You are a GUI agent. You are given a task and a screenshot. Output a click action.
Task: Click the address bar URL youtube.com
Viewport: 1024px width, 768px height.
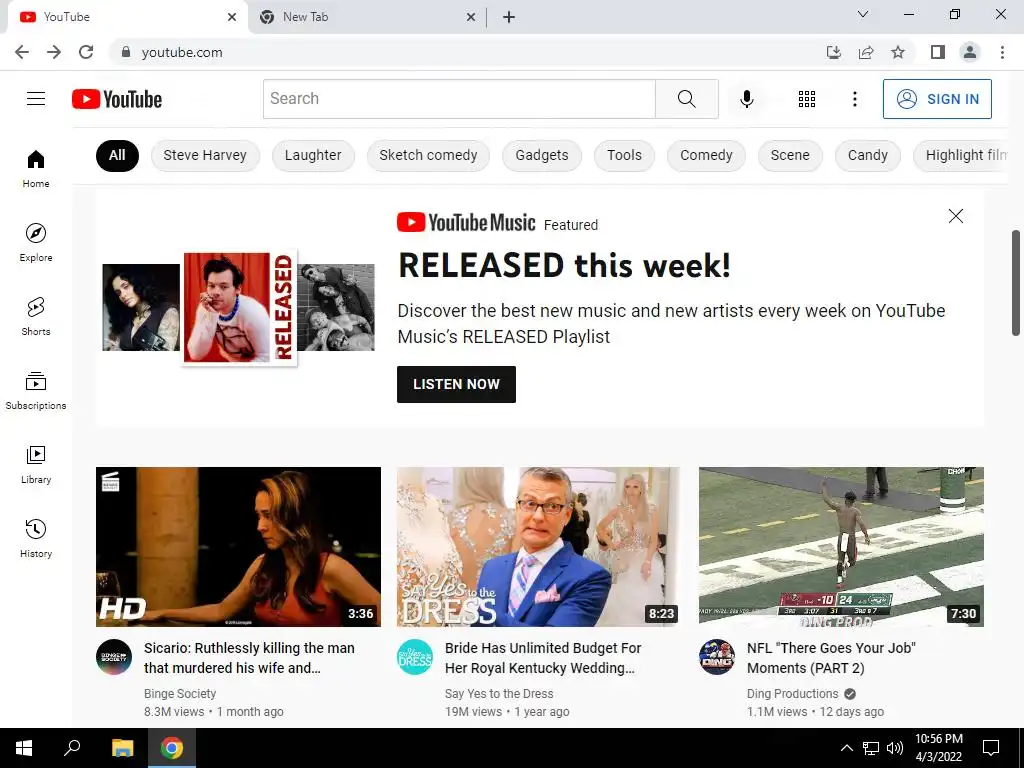point(182,52)
